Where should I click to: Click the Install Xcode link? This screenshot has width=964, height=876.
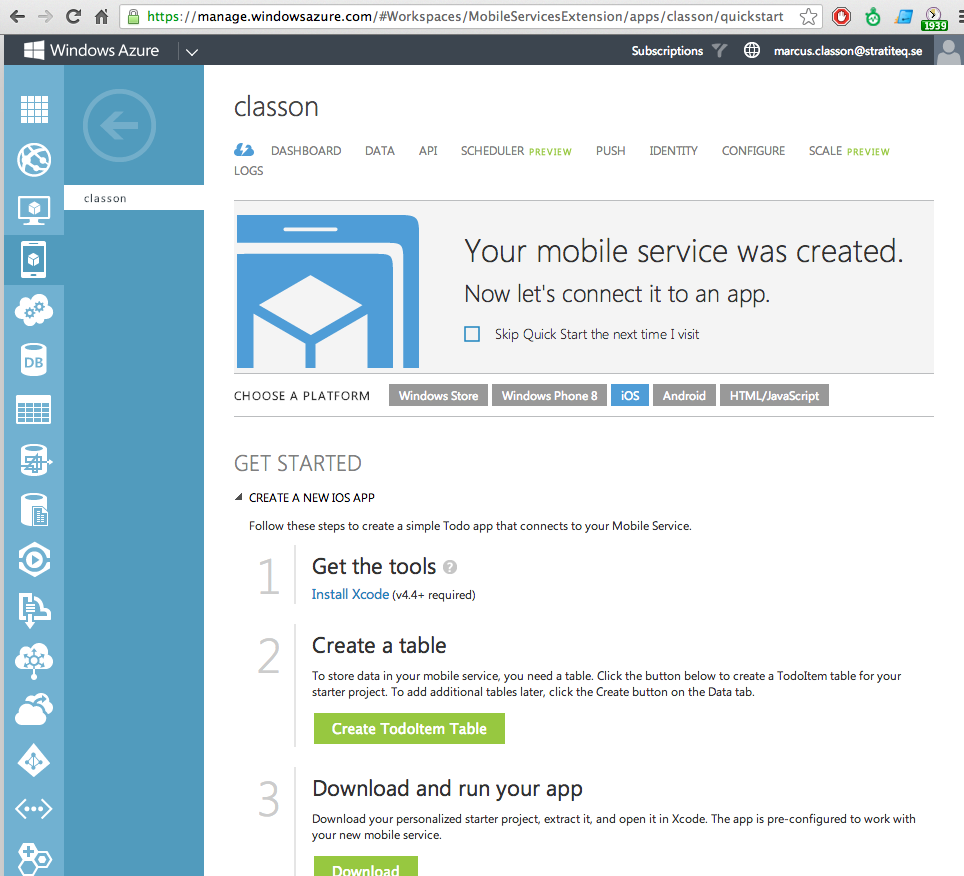tap(350, 594)
